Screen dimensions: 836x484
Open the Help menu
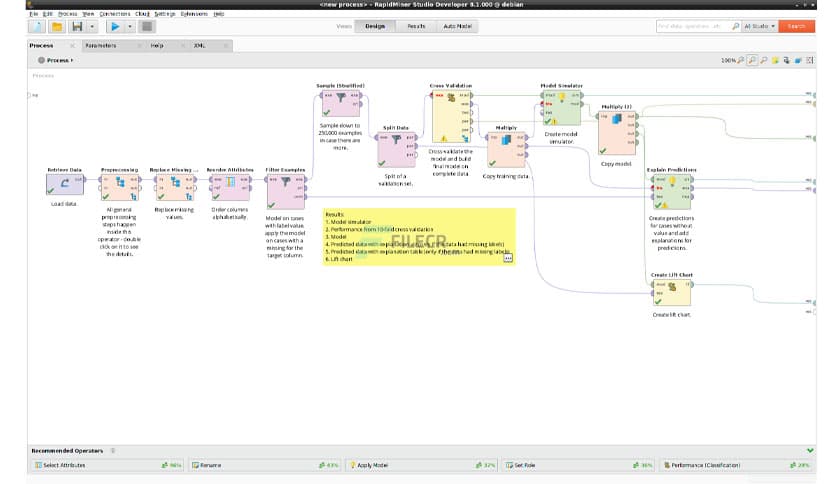pyautogui.click(x=219, y=14)
